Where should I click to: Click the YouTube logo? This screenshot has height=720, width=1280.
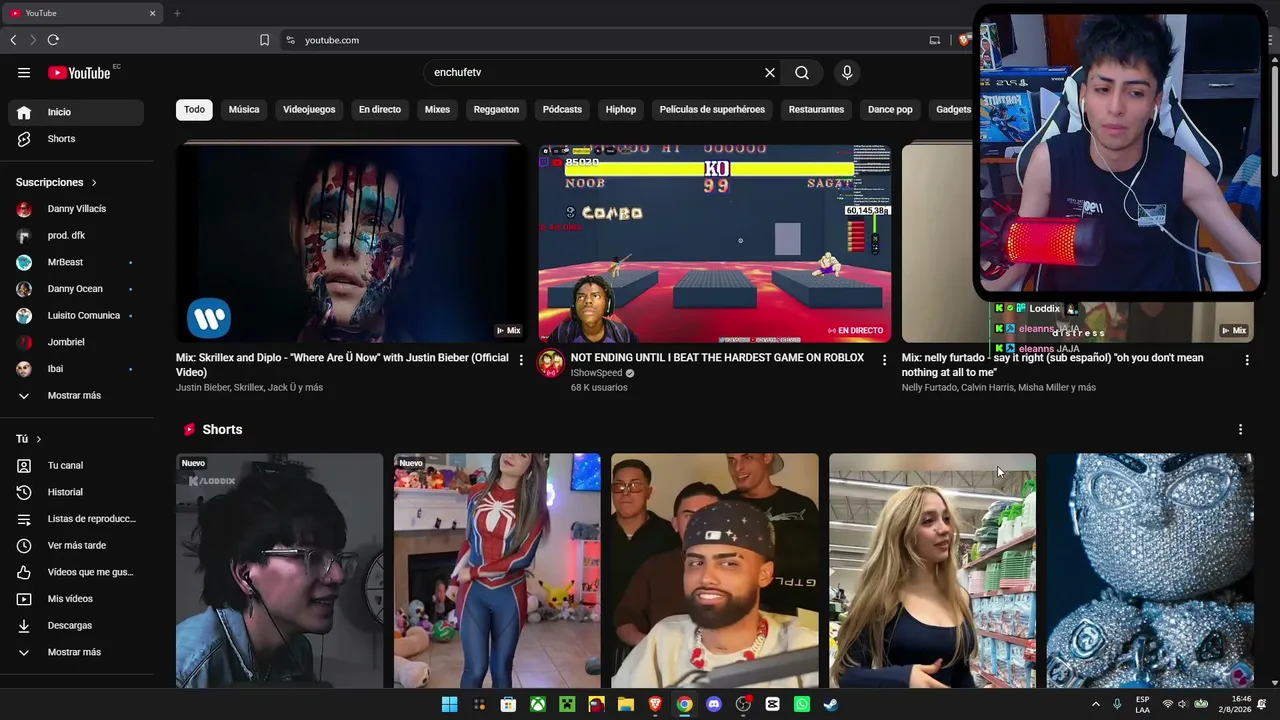(79, 73)
